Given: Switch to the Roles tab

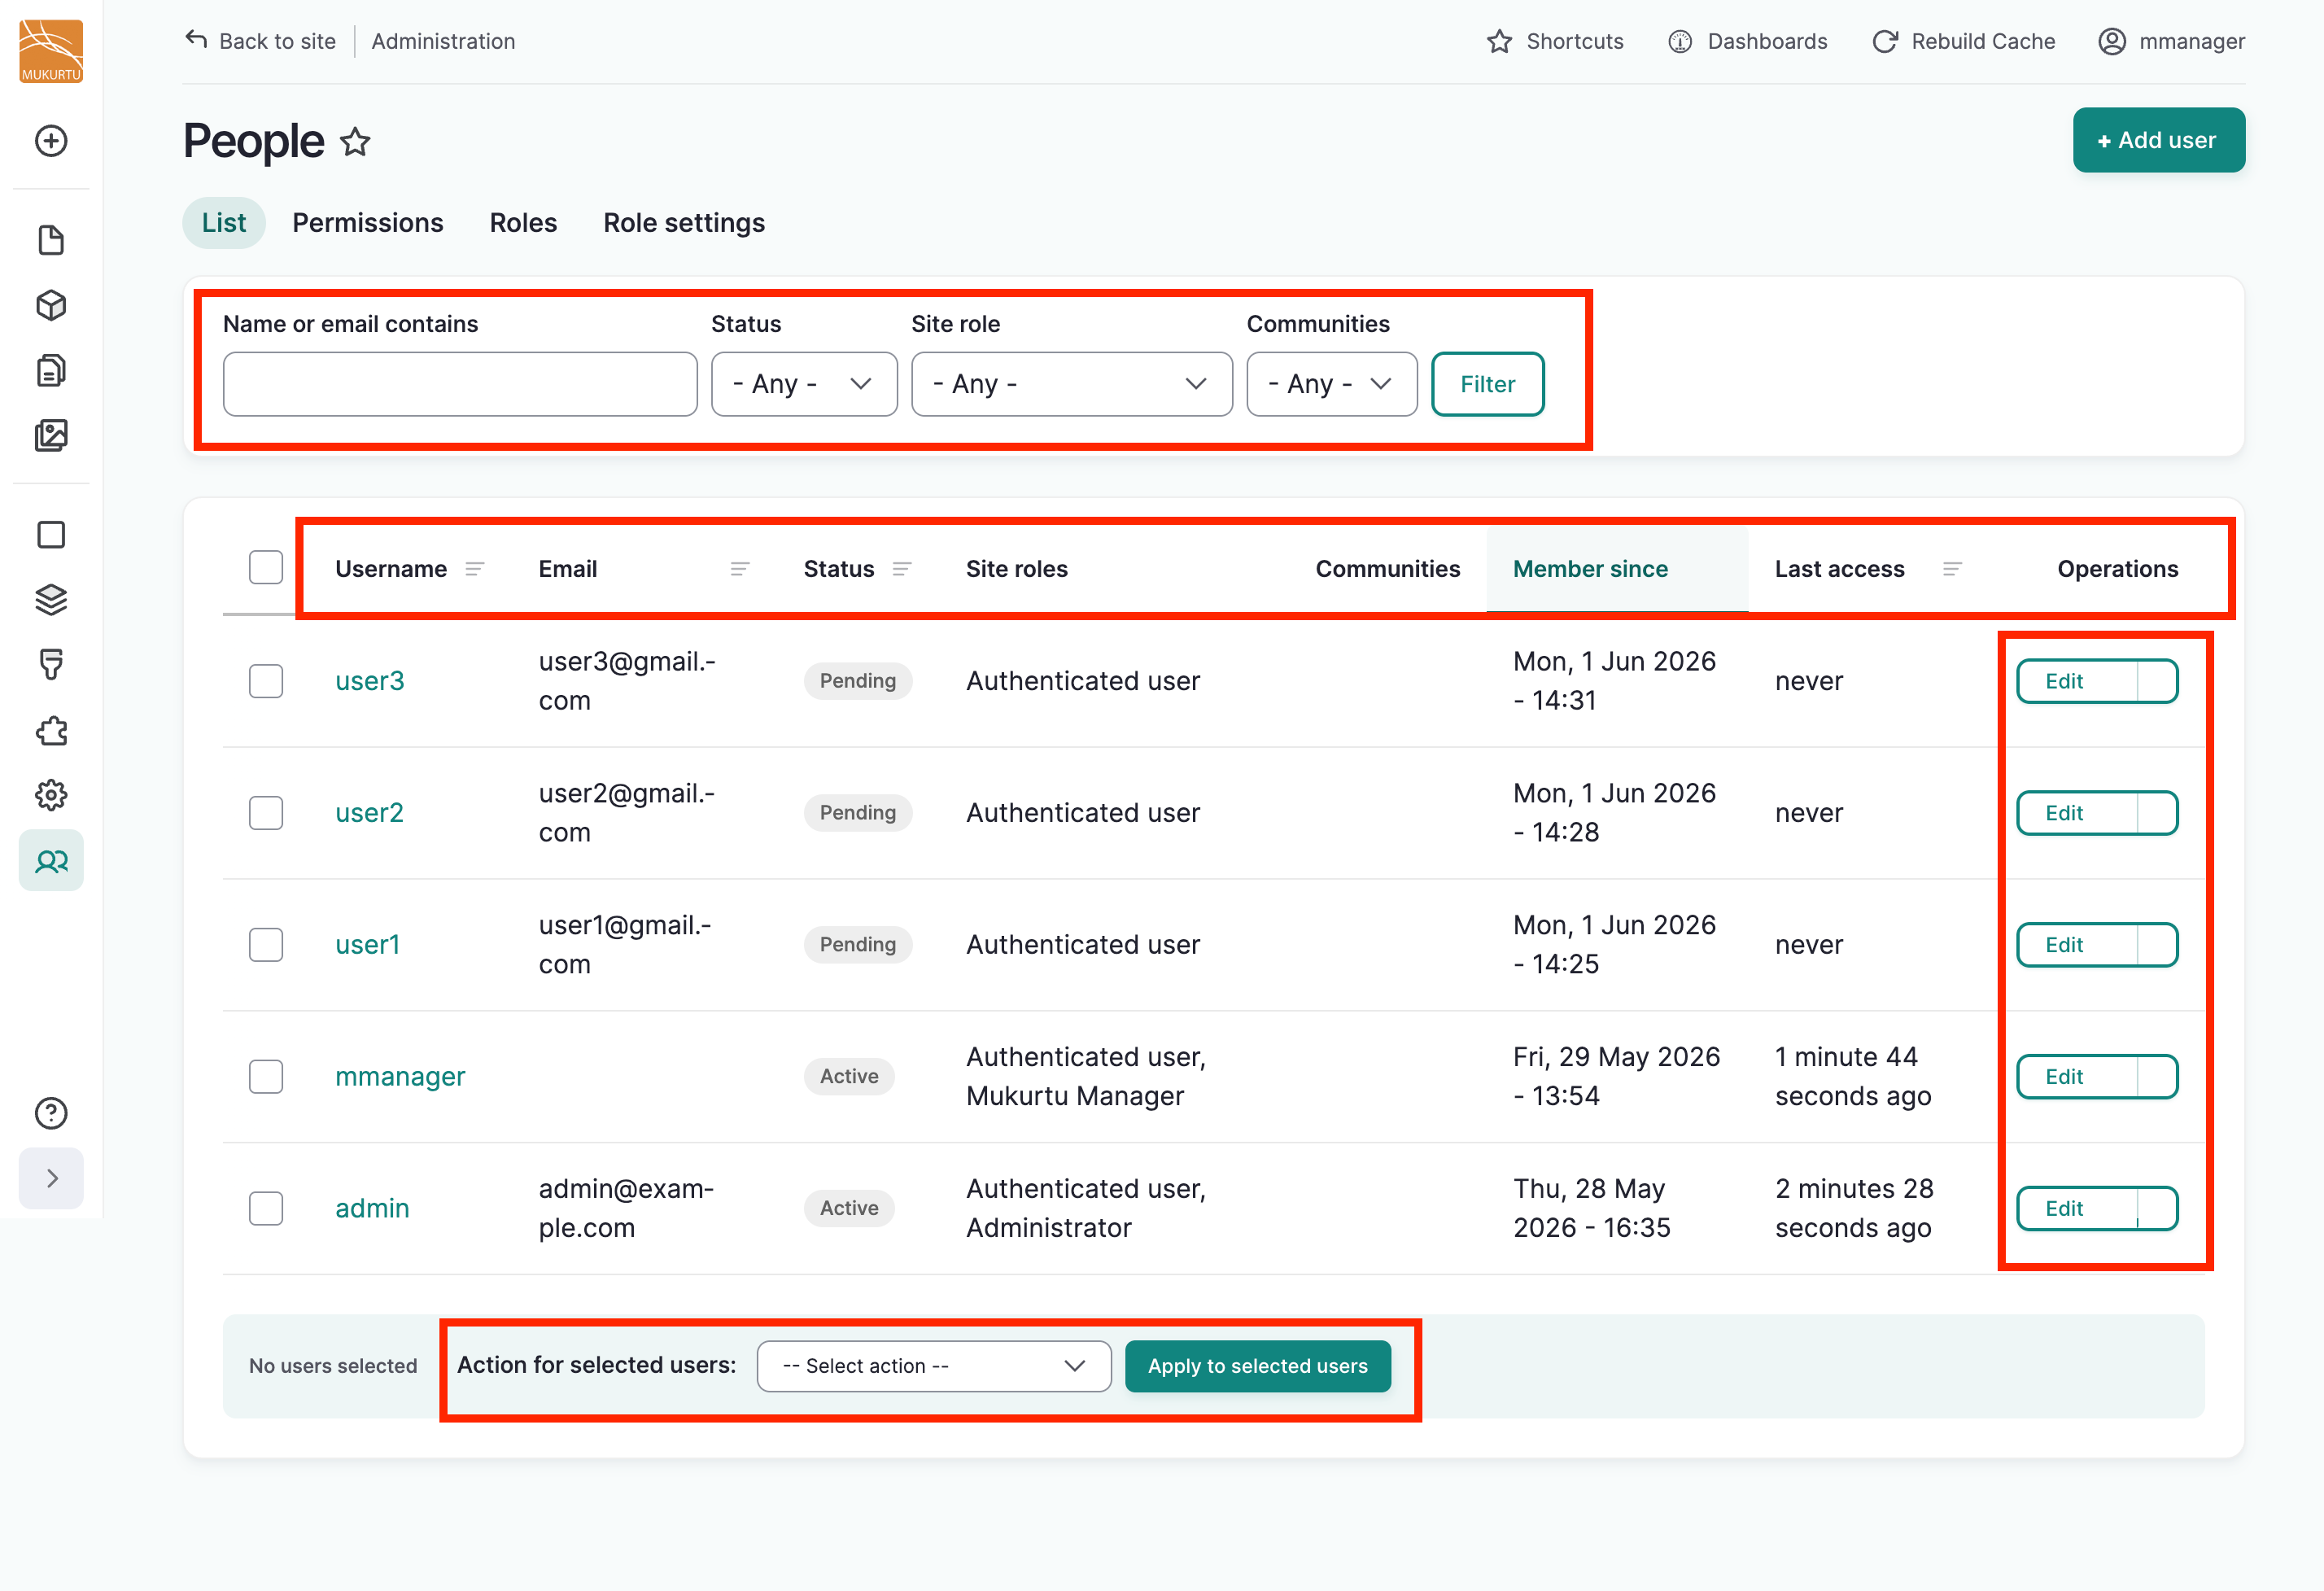Looking at the screenshot, I should click(x=523, y=223).
